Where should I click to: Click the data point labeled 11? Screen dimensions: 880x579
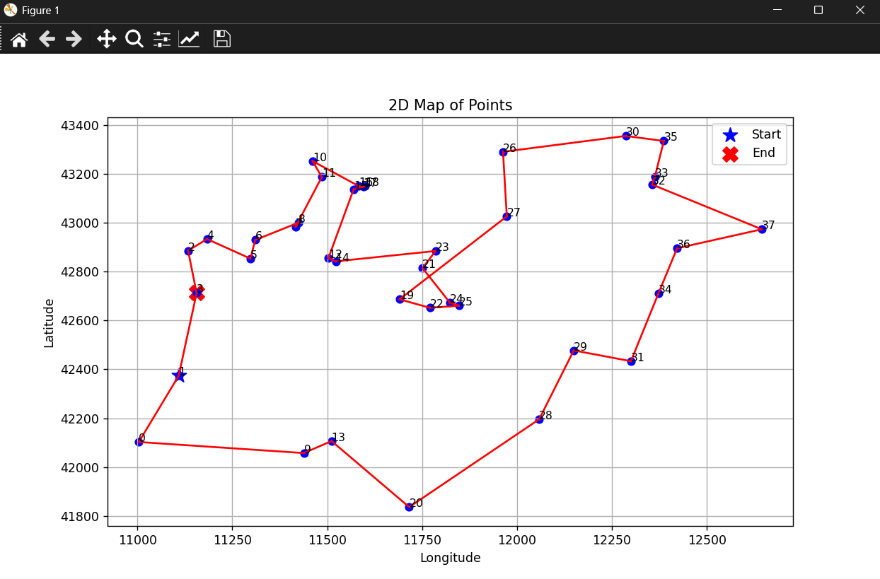click(322, 177)
